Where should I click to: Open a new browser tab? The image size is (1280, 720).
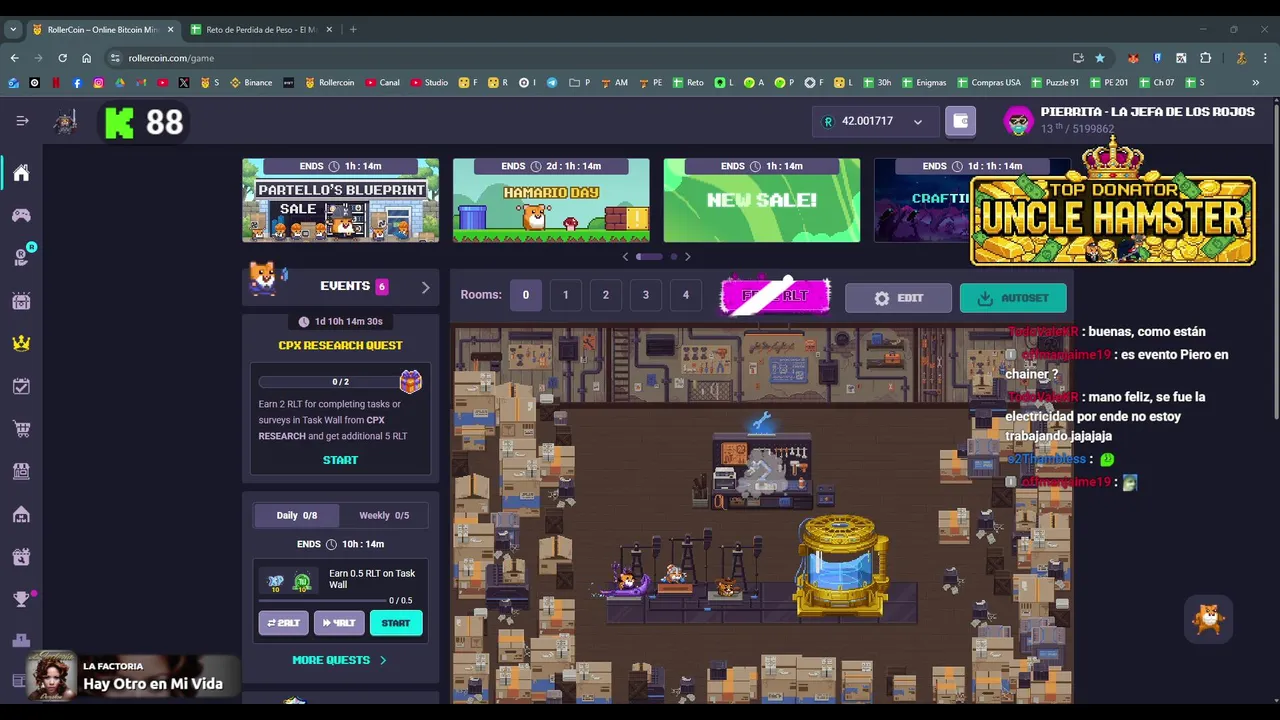pyautogui.click(x=353, y=29)
